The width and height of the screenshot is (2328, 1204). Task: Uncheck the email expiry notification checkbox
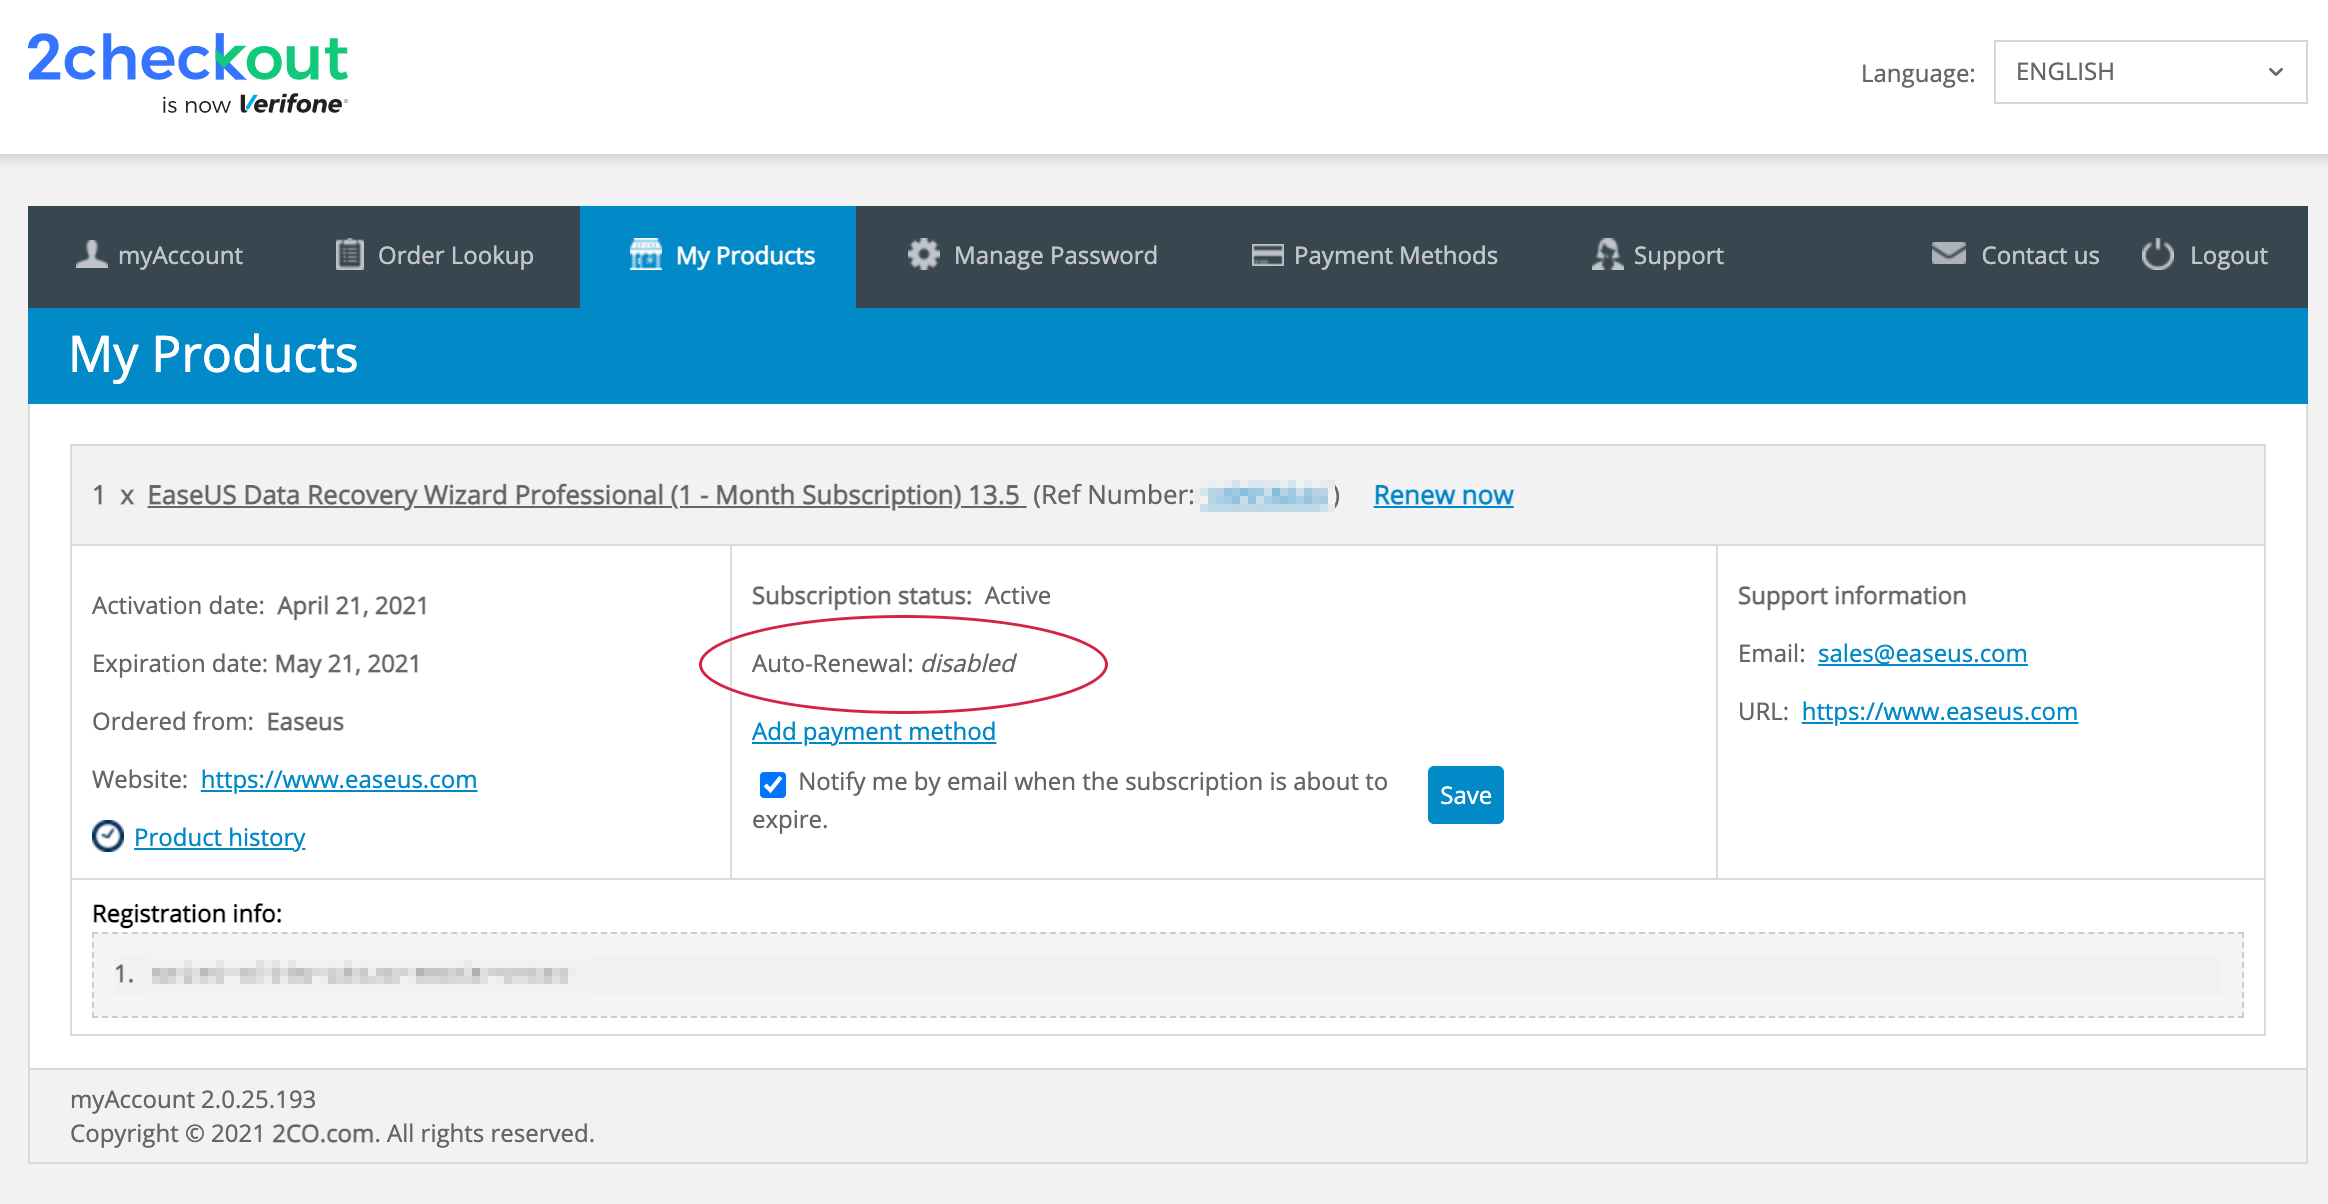(x=772, y=784)
